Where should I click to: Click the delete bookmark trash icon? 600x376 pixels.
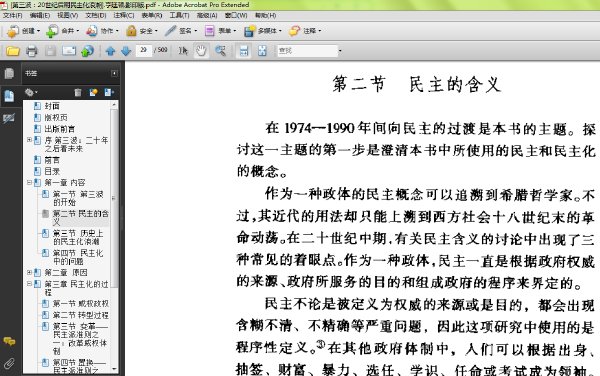[78, 92]
